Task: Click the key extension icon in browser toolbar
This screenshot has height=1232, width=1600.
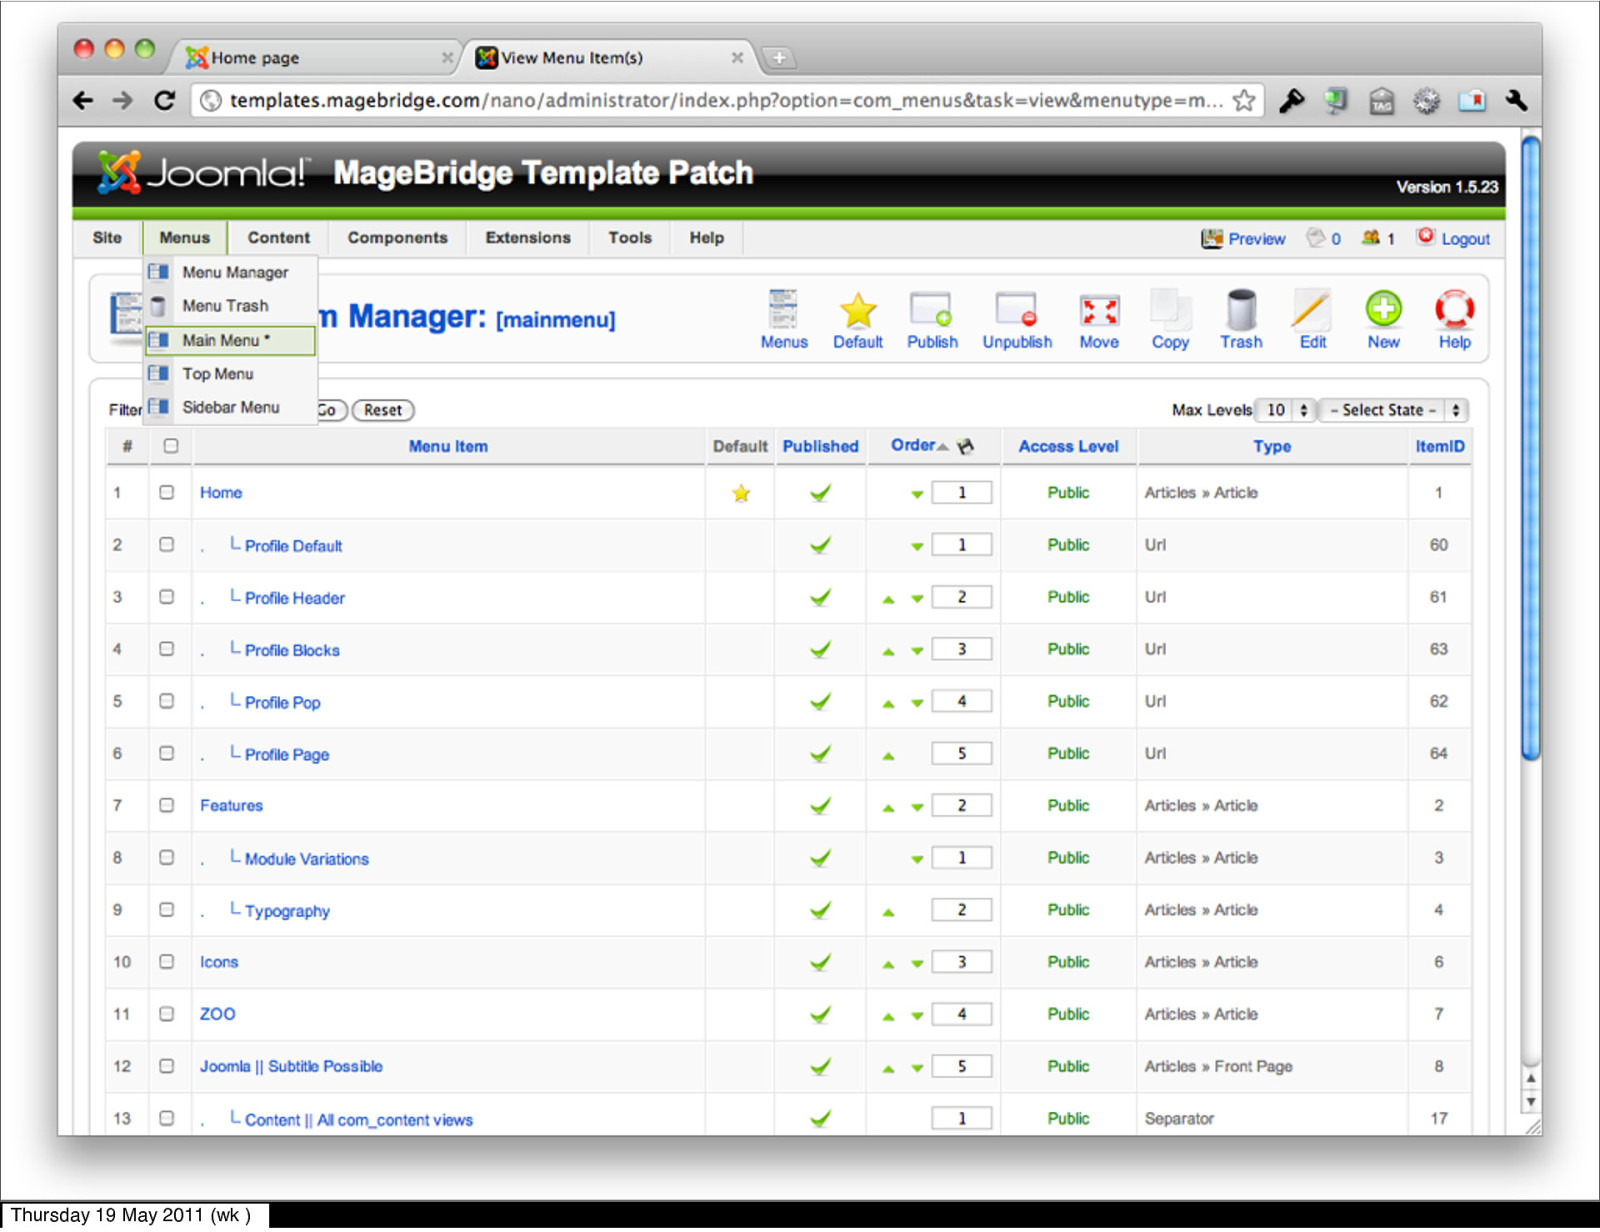Action: pyautogui.click(x=1291, y=100)
